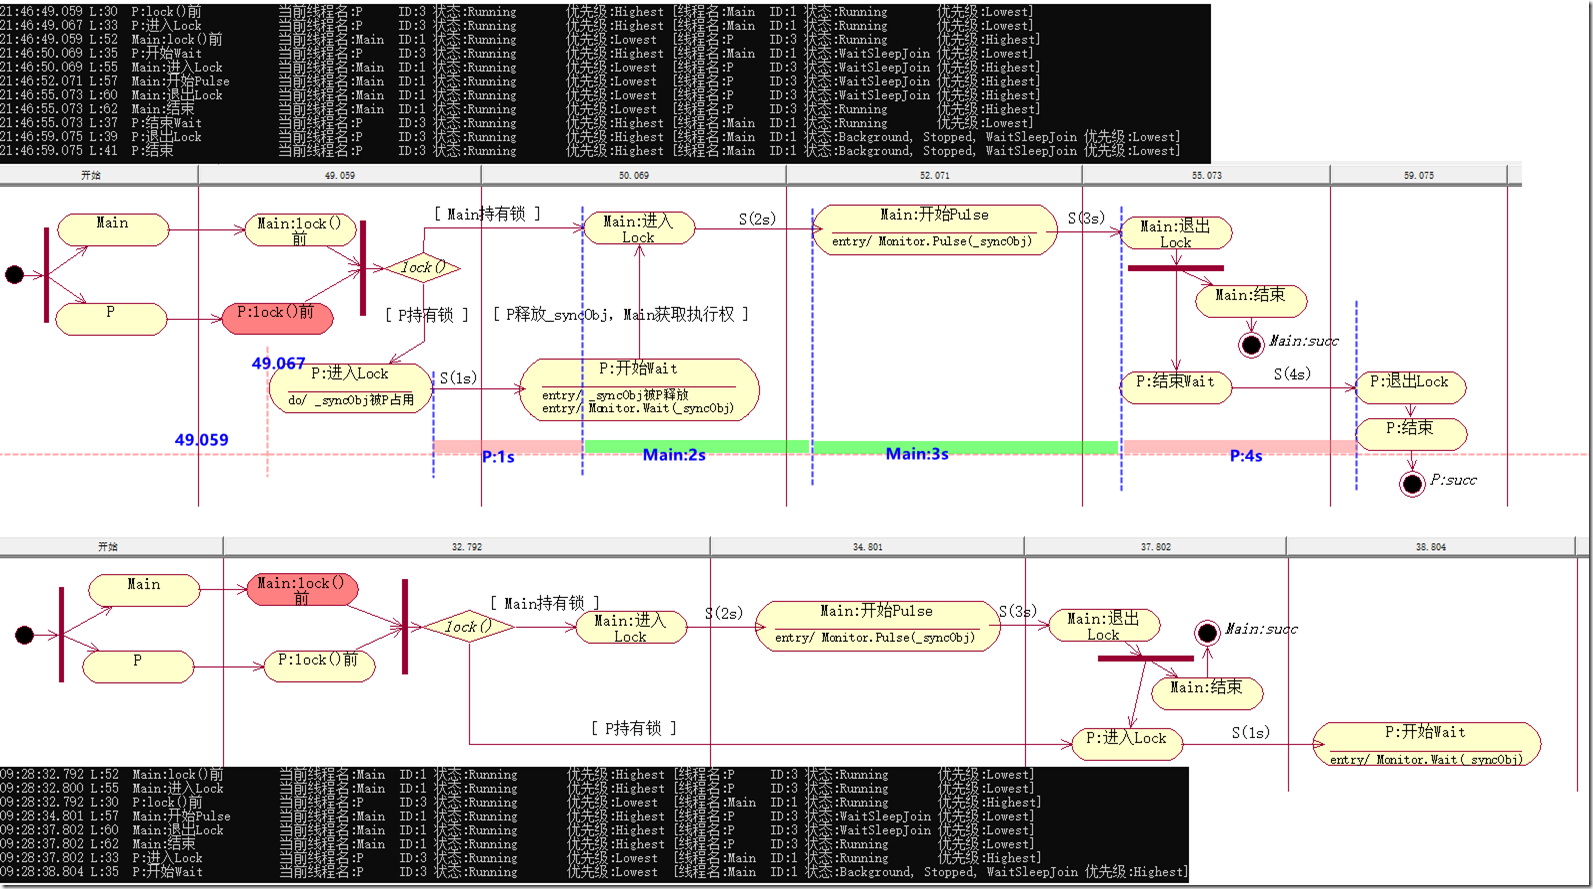Click the 52.071 timeline column header
The width and height of the screenshot is (1593, 889).
point(934,175)
